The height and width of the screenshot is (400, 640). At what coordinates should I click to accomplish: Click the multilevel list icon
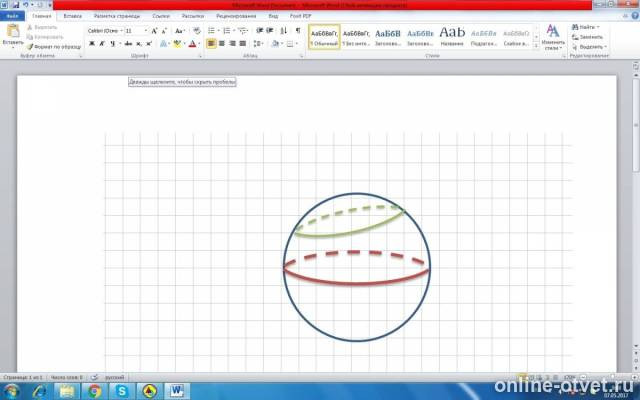[242, 31]
